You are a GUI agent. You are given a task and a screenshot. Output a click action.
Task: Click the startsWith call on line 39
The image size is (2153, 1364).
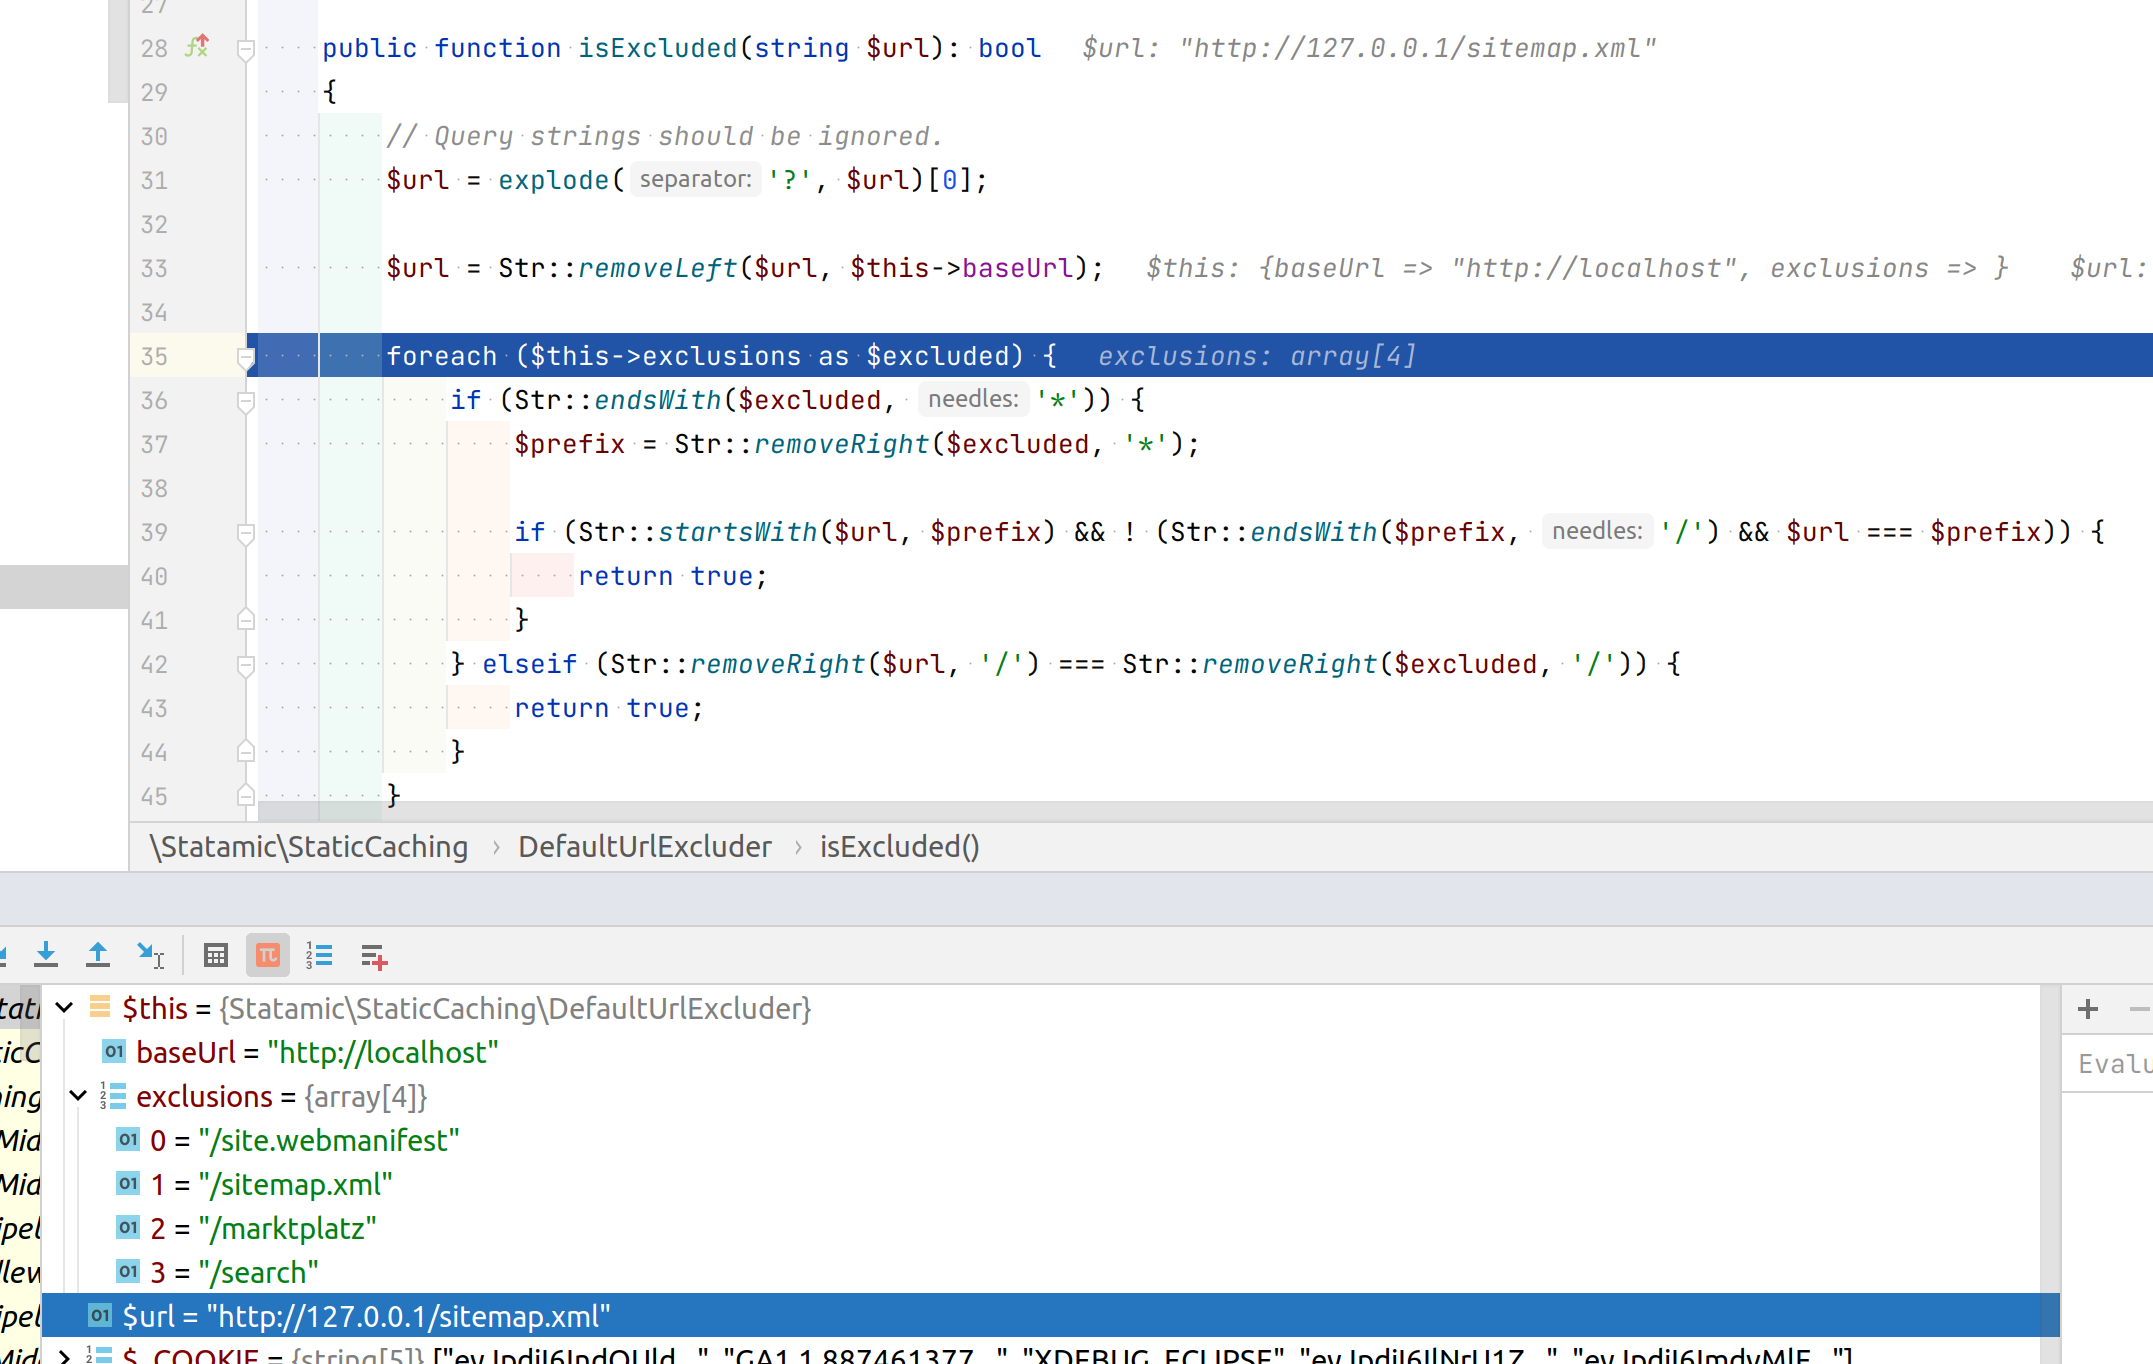[737, 533]
